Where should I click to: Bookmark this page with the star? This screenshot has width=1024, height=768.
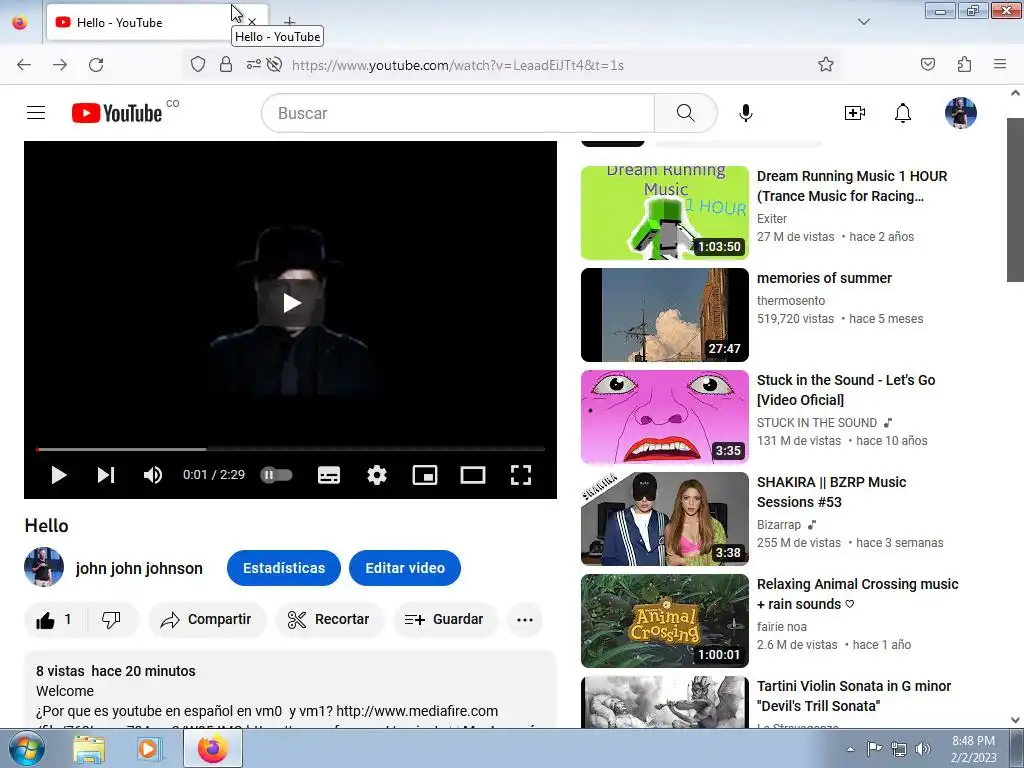point(825,64)
